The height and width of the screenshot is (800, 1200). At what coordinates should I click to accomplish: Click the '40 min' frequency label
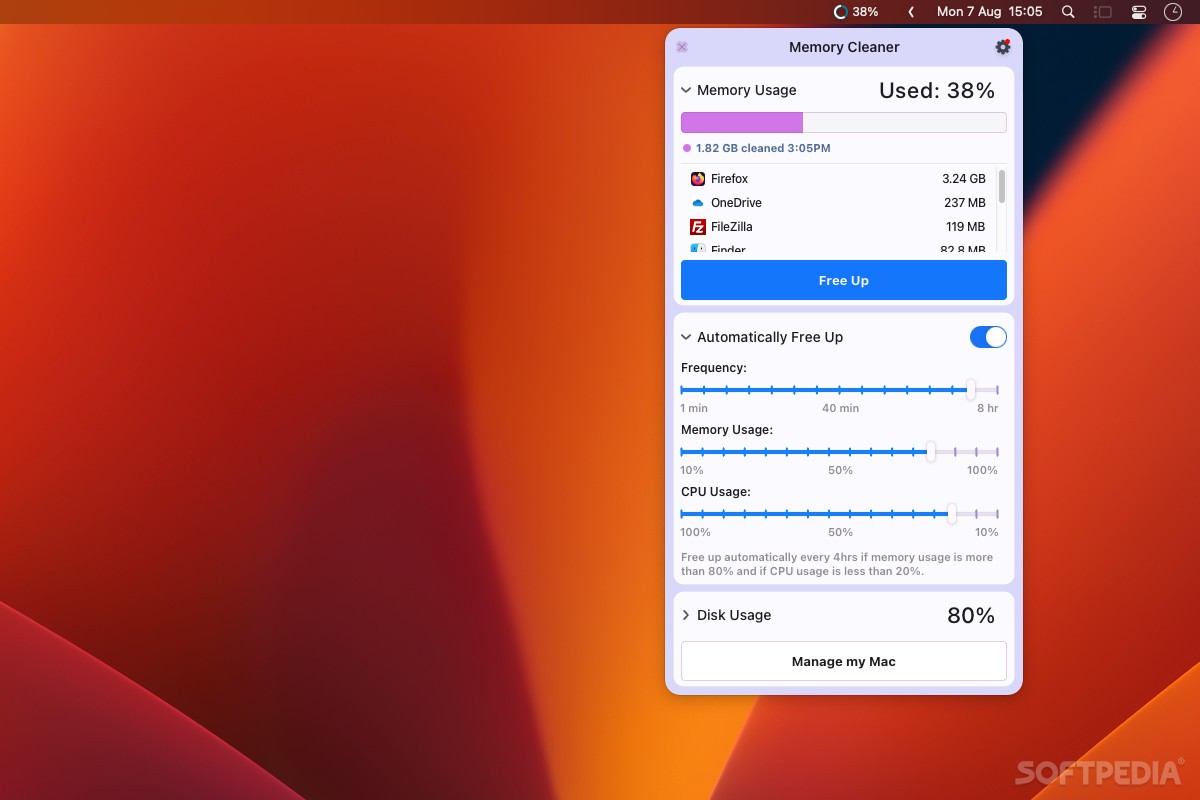[840, 408]
